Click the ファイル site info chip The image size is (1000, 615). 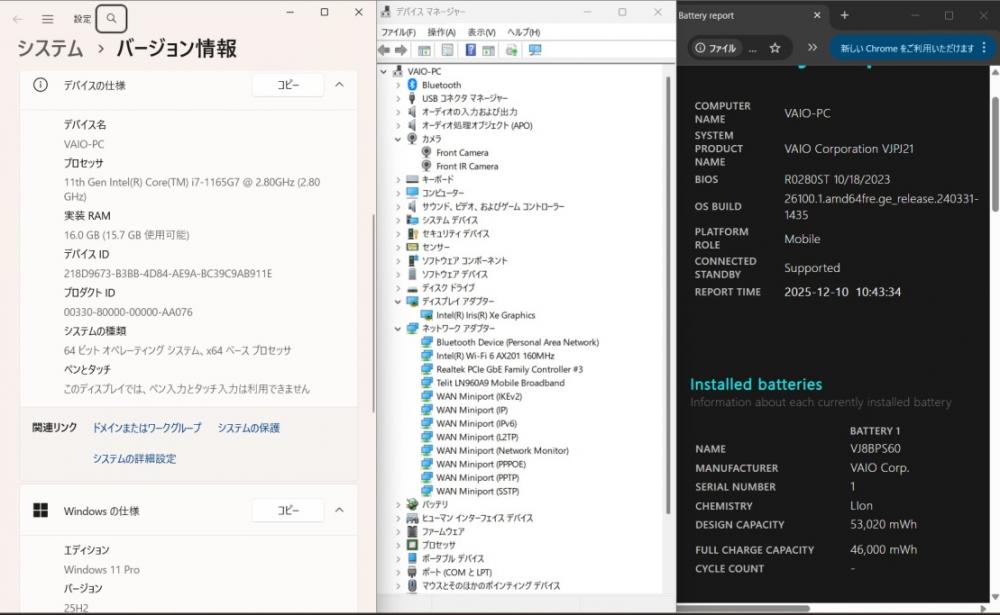coord(716,48)
